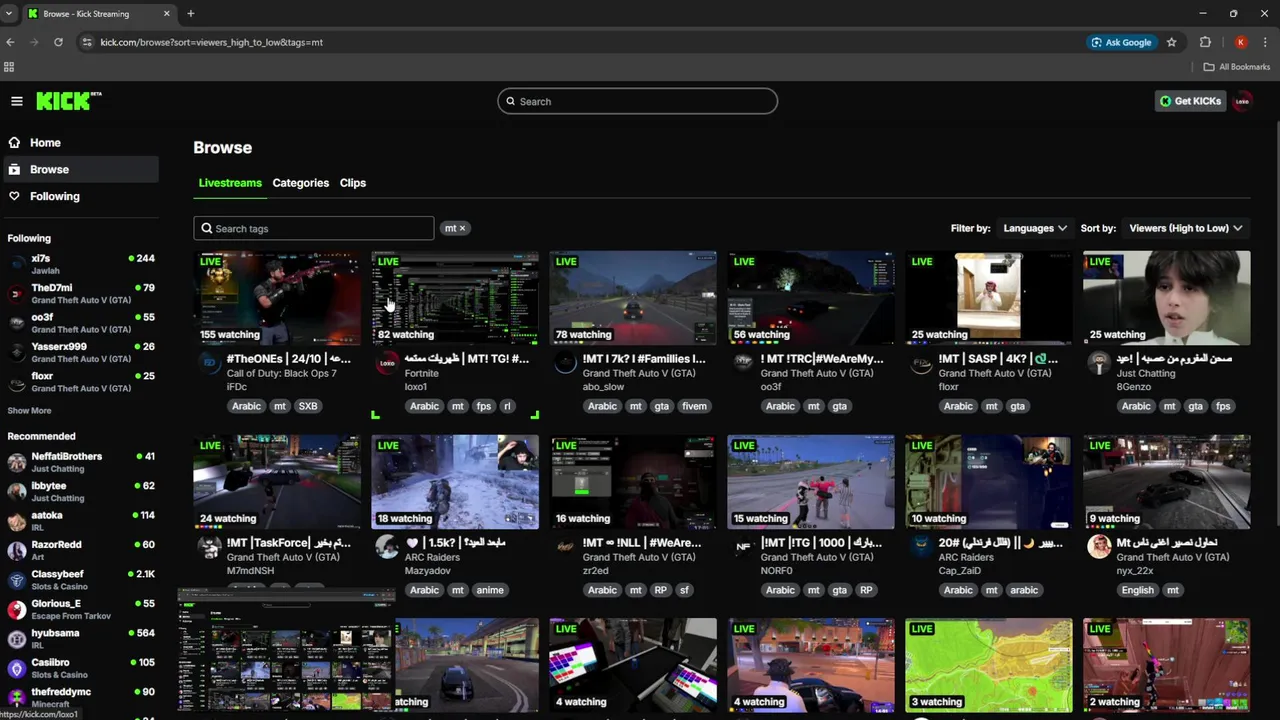This screenshot has width=1280, height=720.
Task: Open Chrome profile K avatar
Action: tap(1240, 42)
